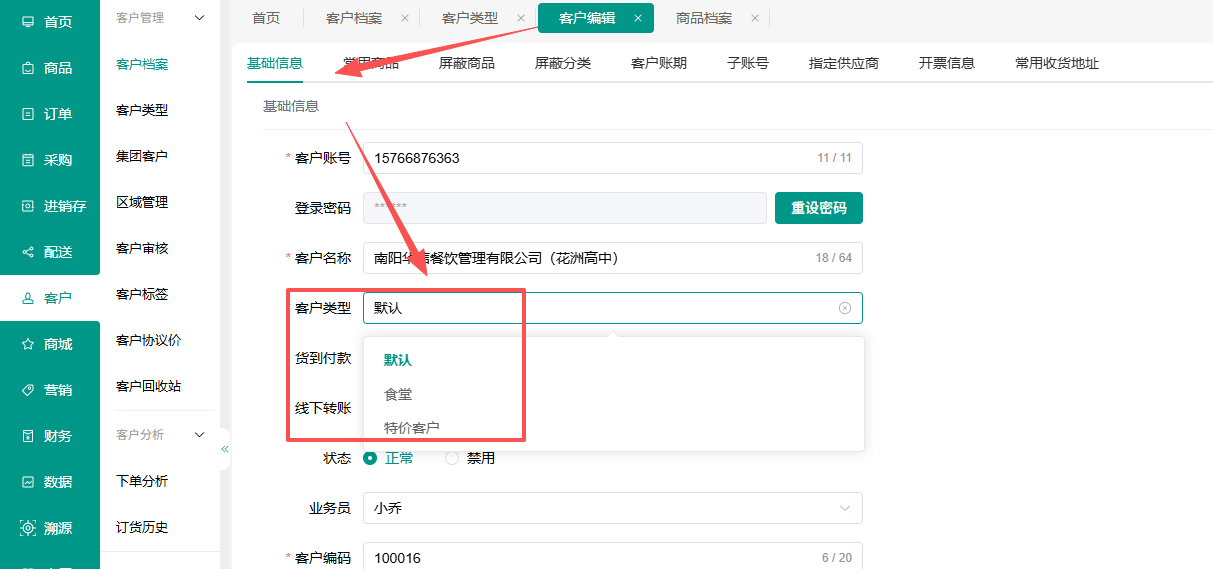The height and width of the screenshot is (569, 1213).
Task: Open the 子账号 sub-tab
Action: [x=748, y=63]
